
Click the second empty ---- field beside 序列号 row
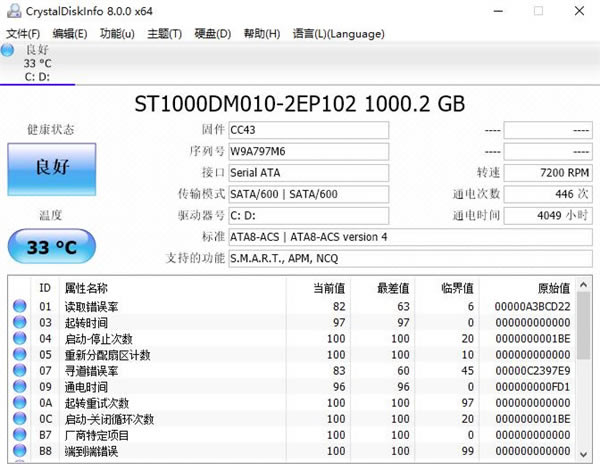tap(548, 152)
